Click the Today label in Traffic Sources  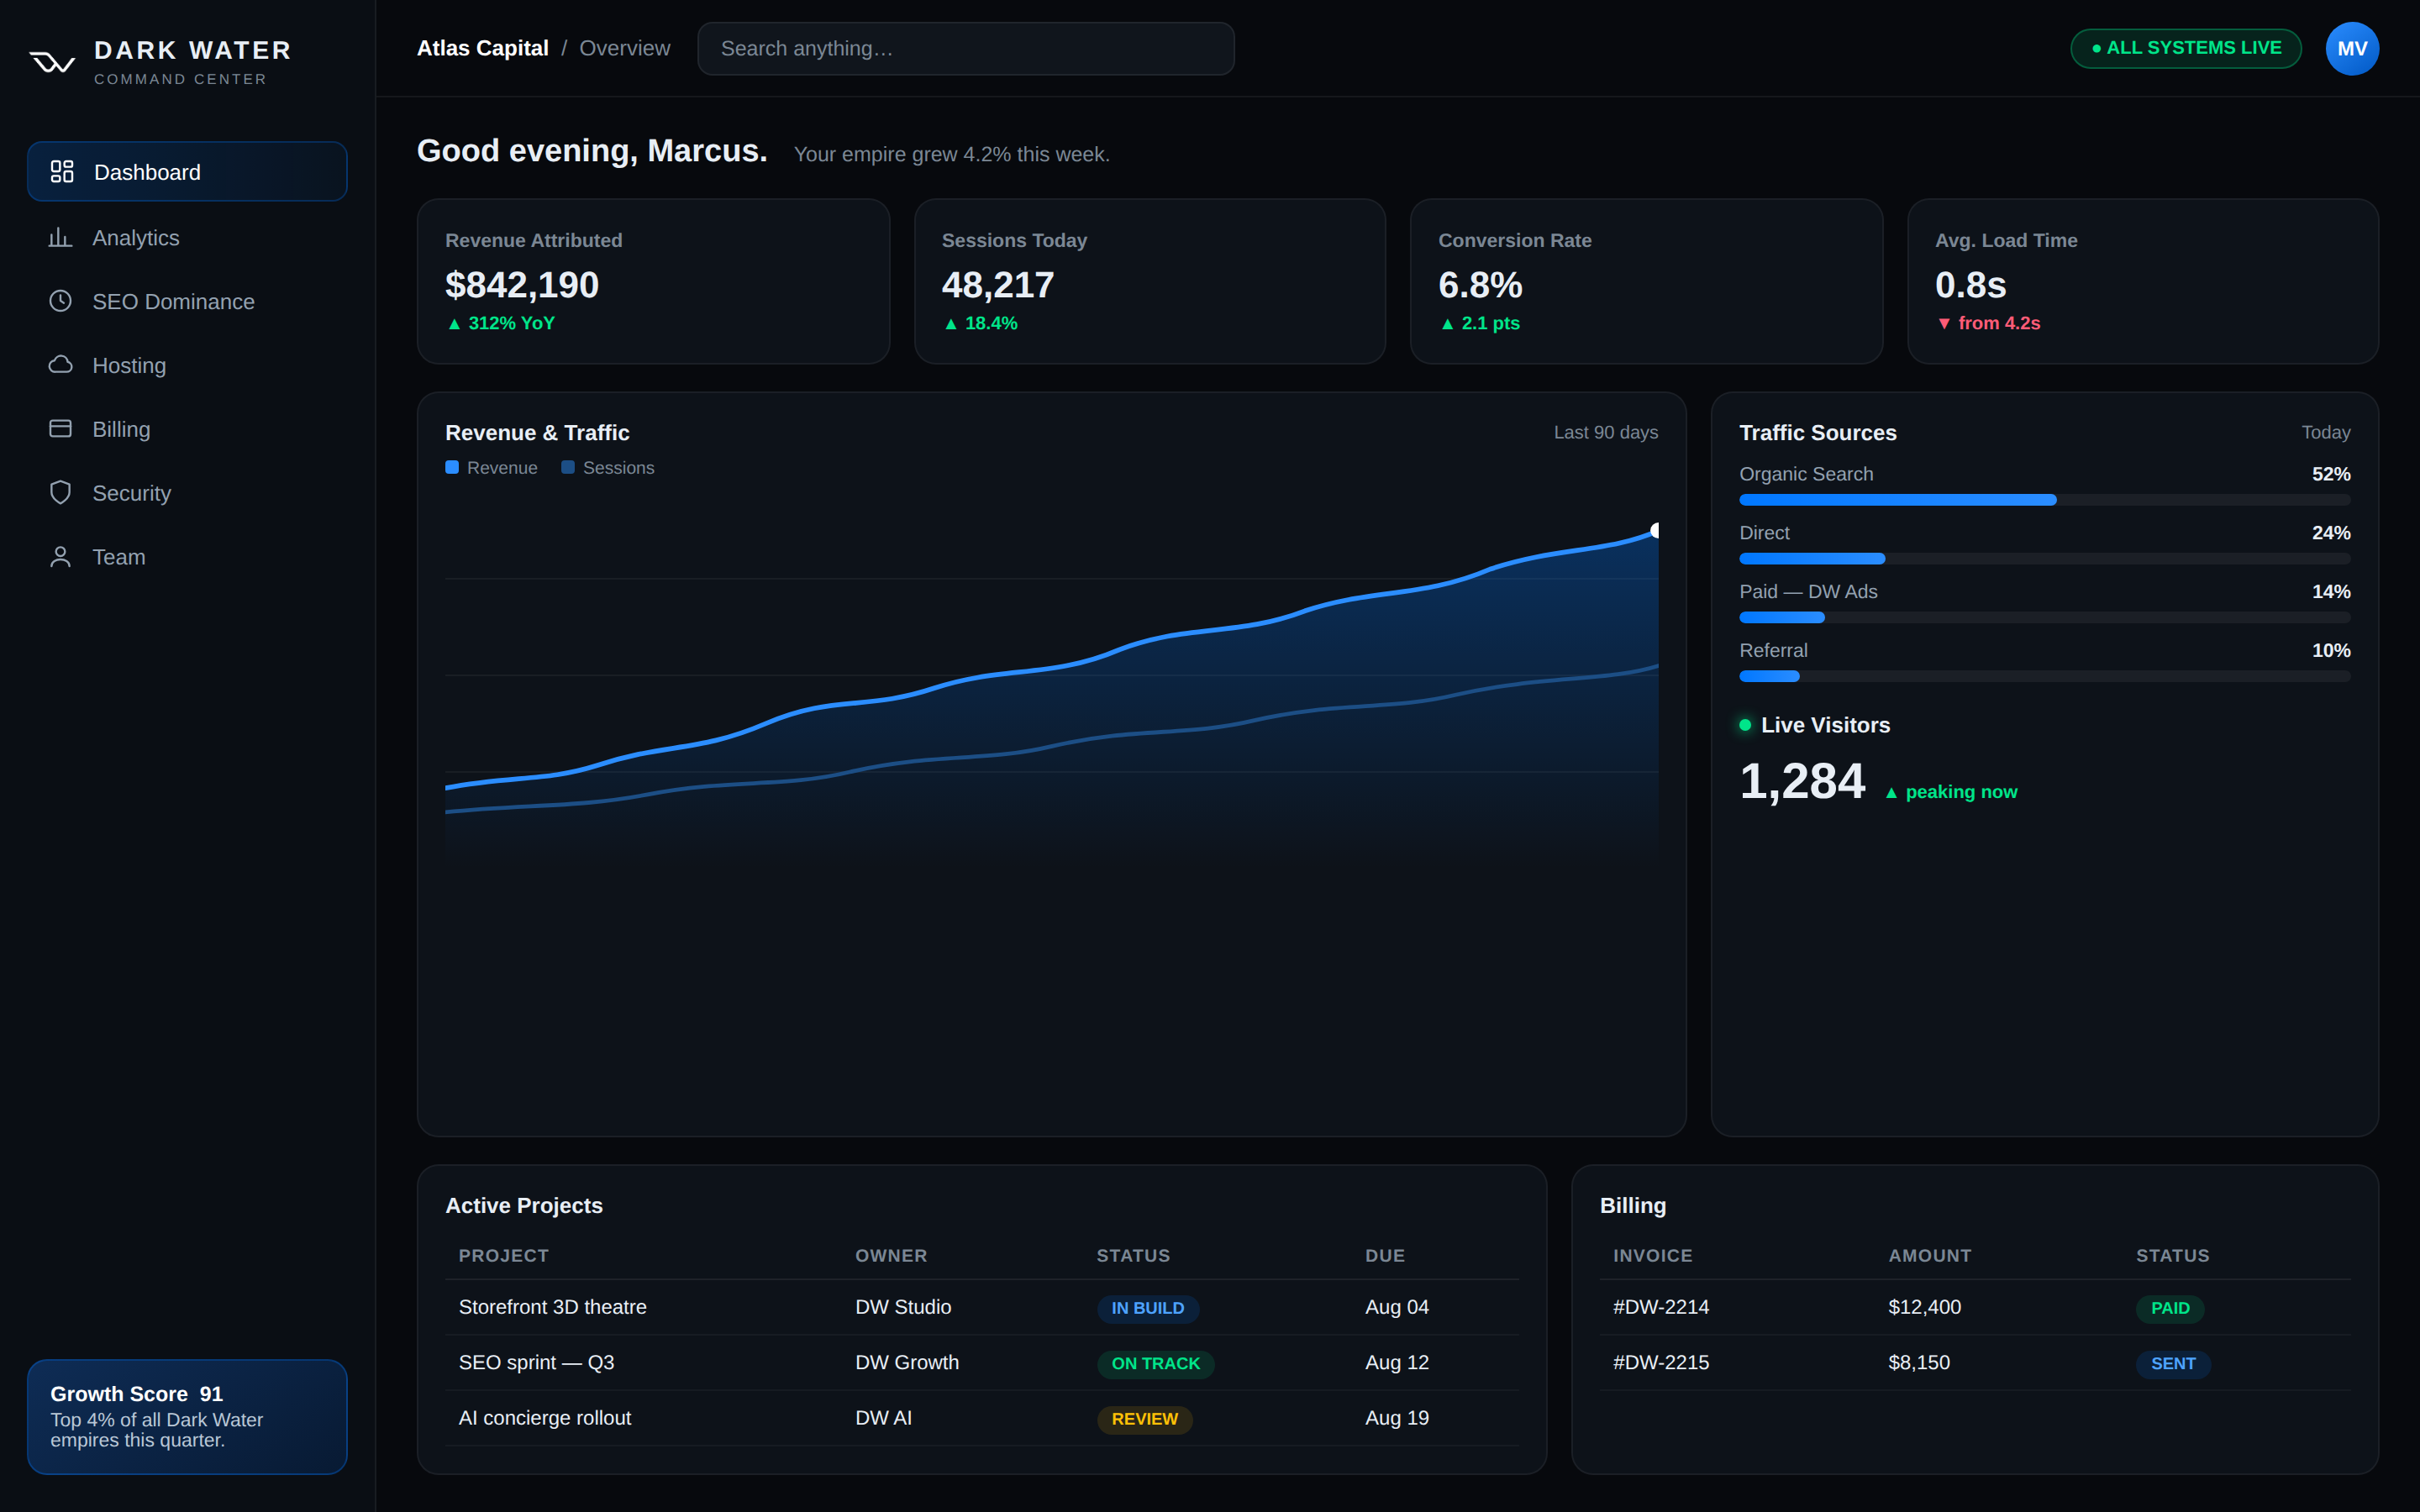tap(2325, 432)
